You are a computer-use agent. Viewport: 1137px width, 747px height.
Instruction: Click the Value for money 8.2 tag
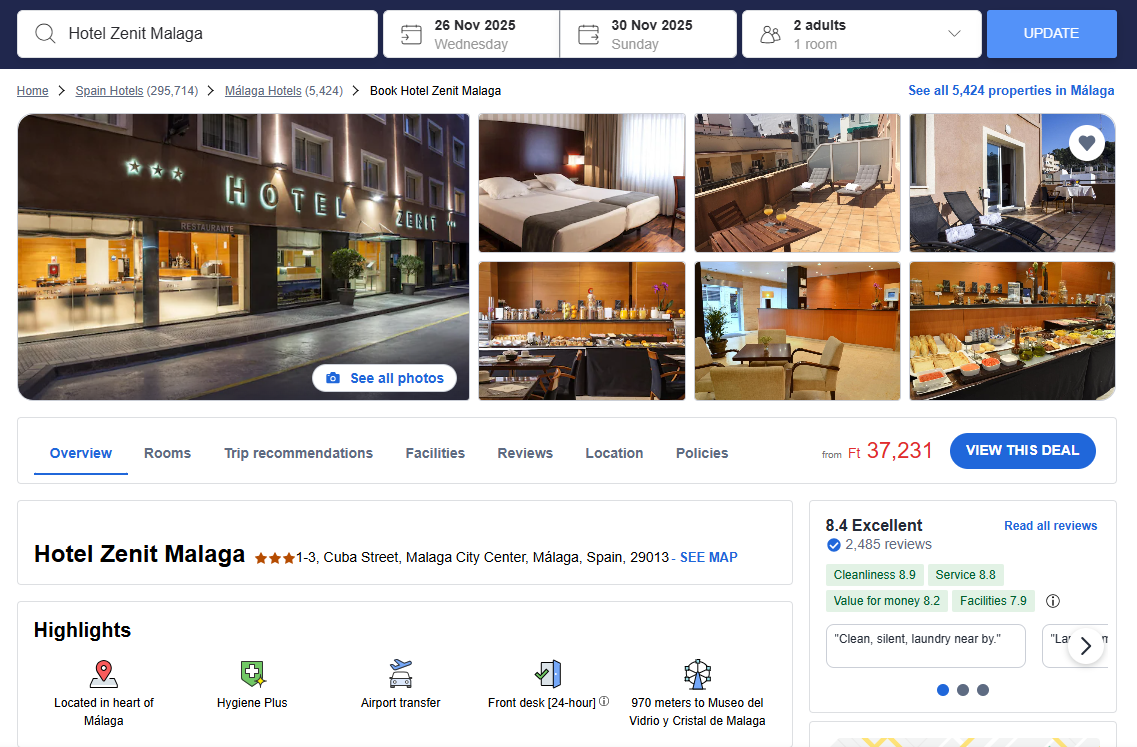pyautogui.click(x=886, y=601)
